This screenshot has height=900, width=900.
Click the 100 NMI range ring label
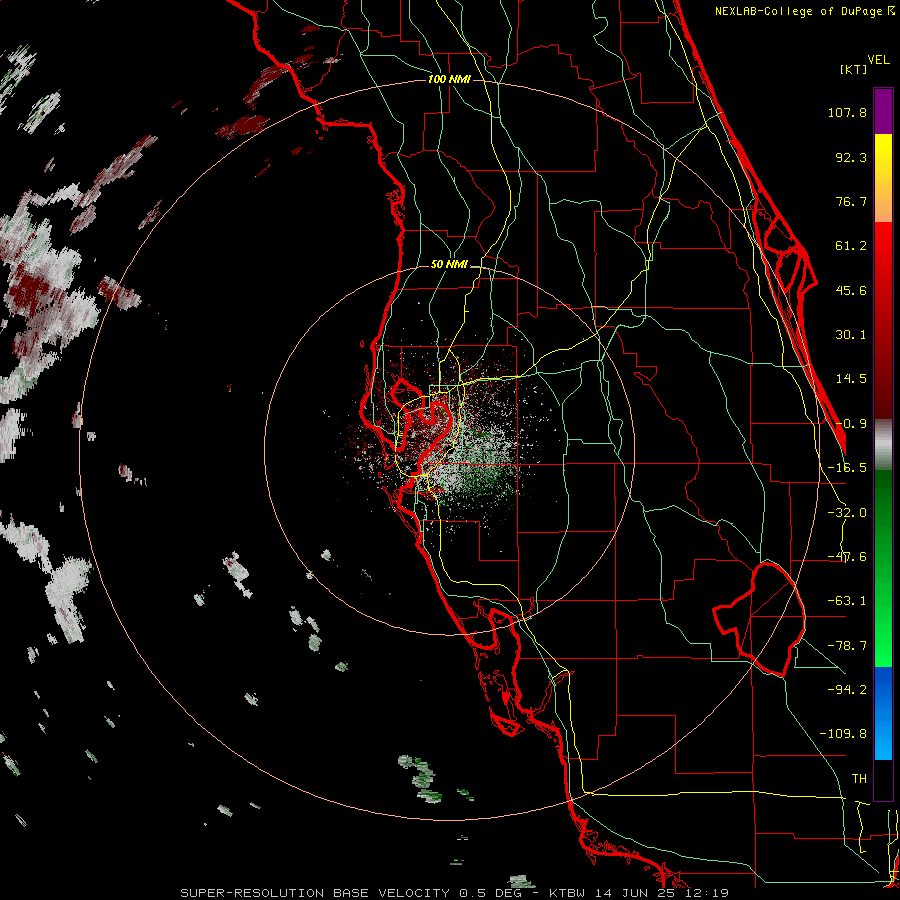[x=449, y=79]
